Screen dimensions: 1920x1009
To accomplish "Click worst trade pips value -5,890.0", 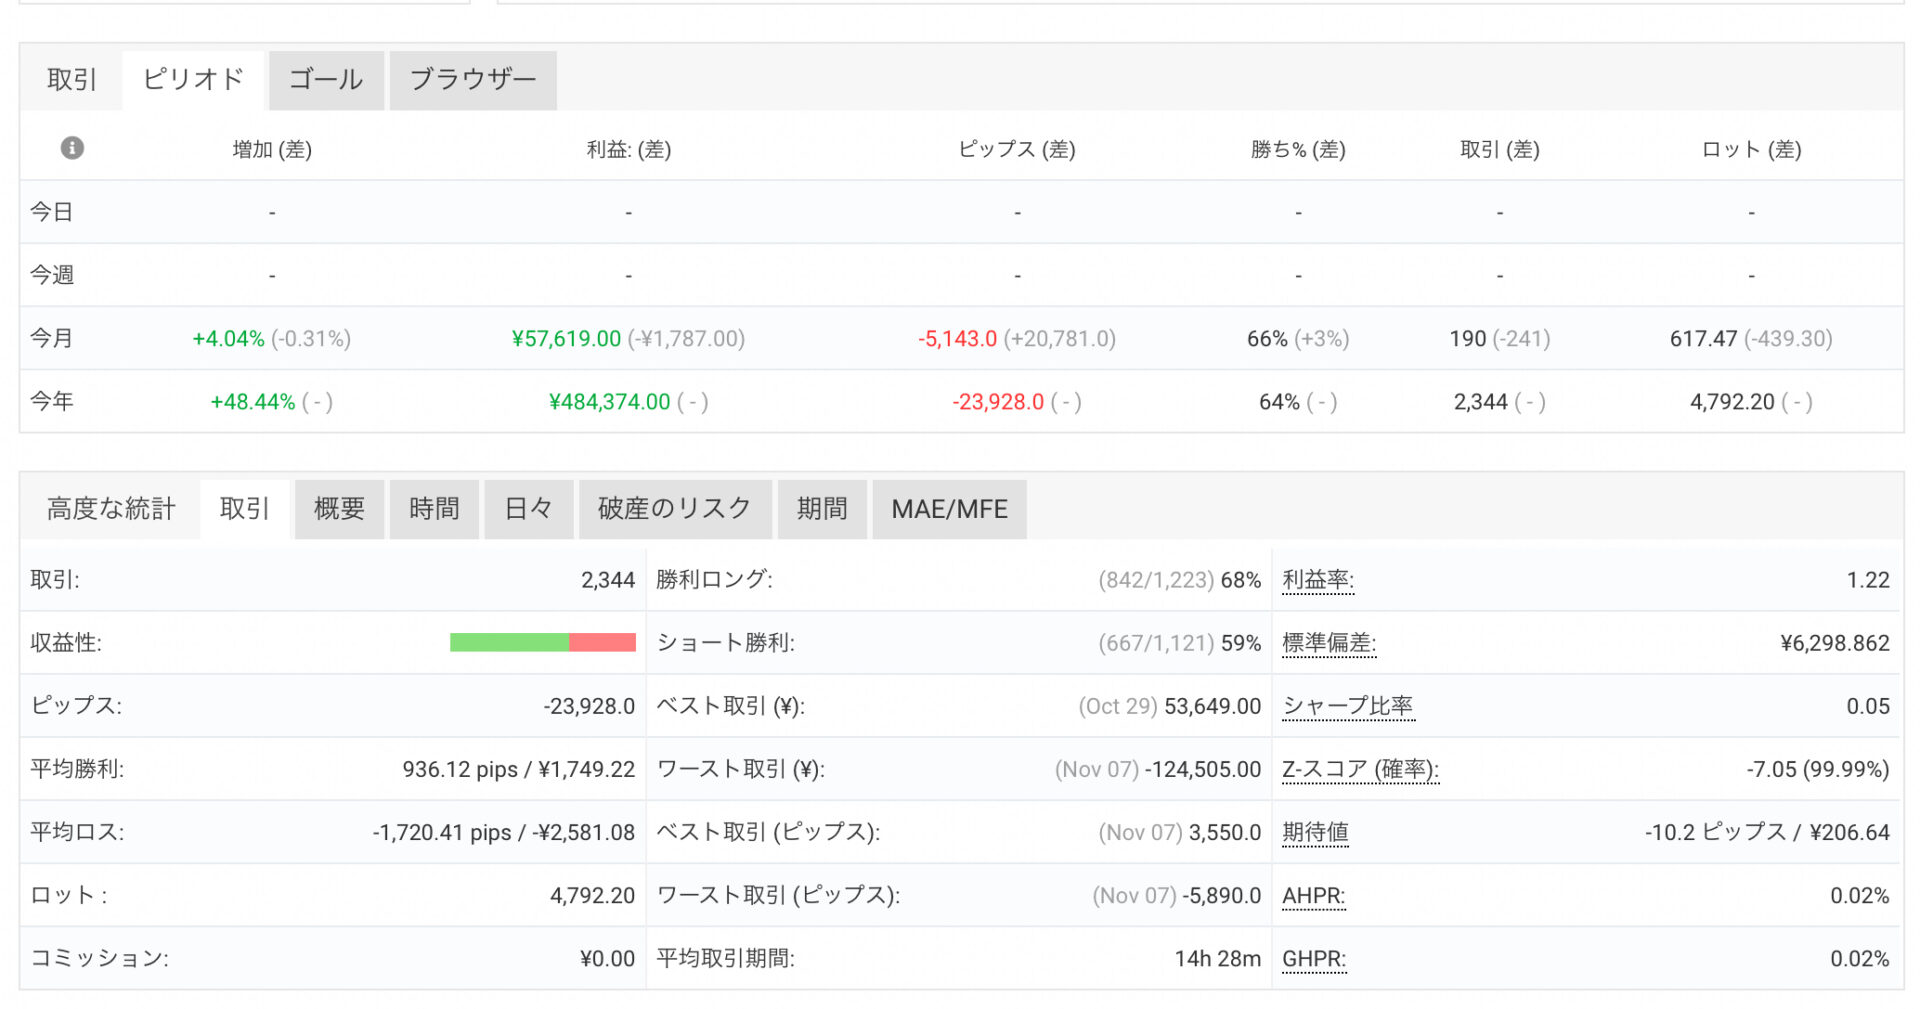I will click(x=1222, y=895).
